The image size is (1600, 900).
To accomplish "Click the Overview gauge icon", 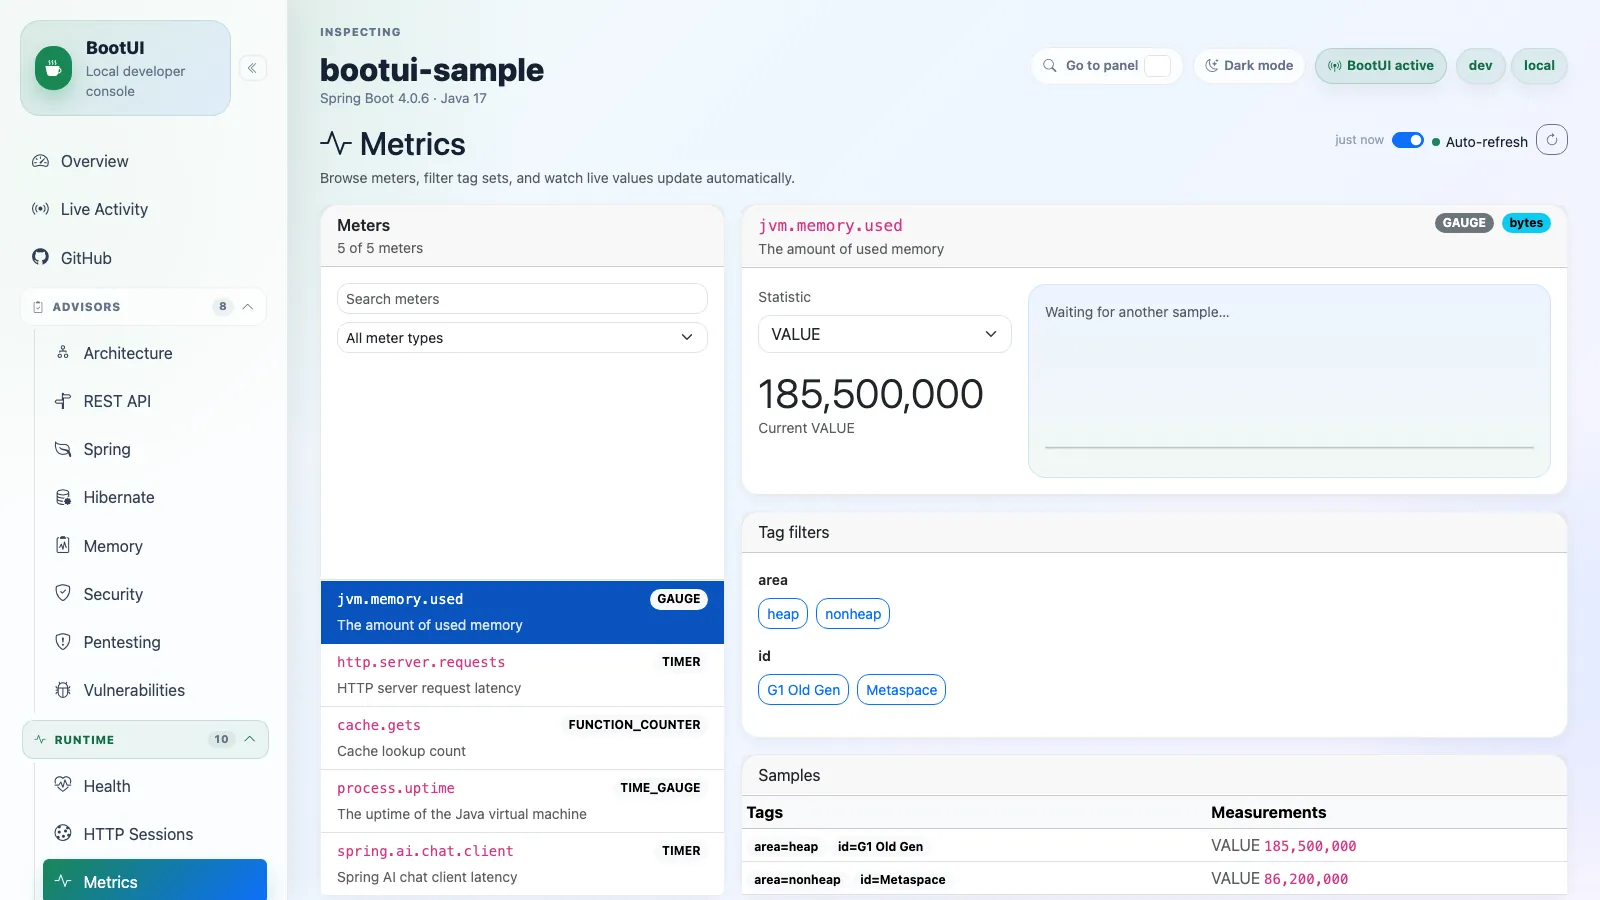I will click(40, 161).
